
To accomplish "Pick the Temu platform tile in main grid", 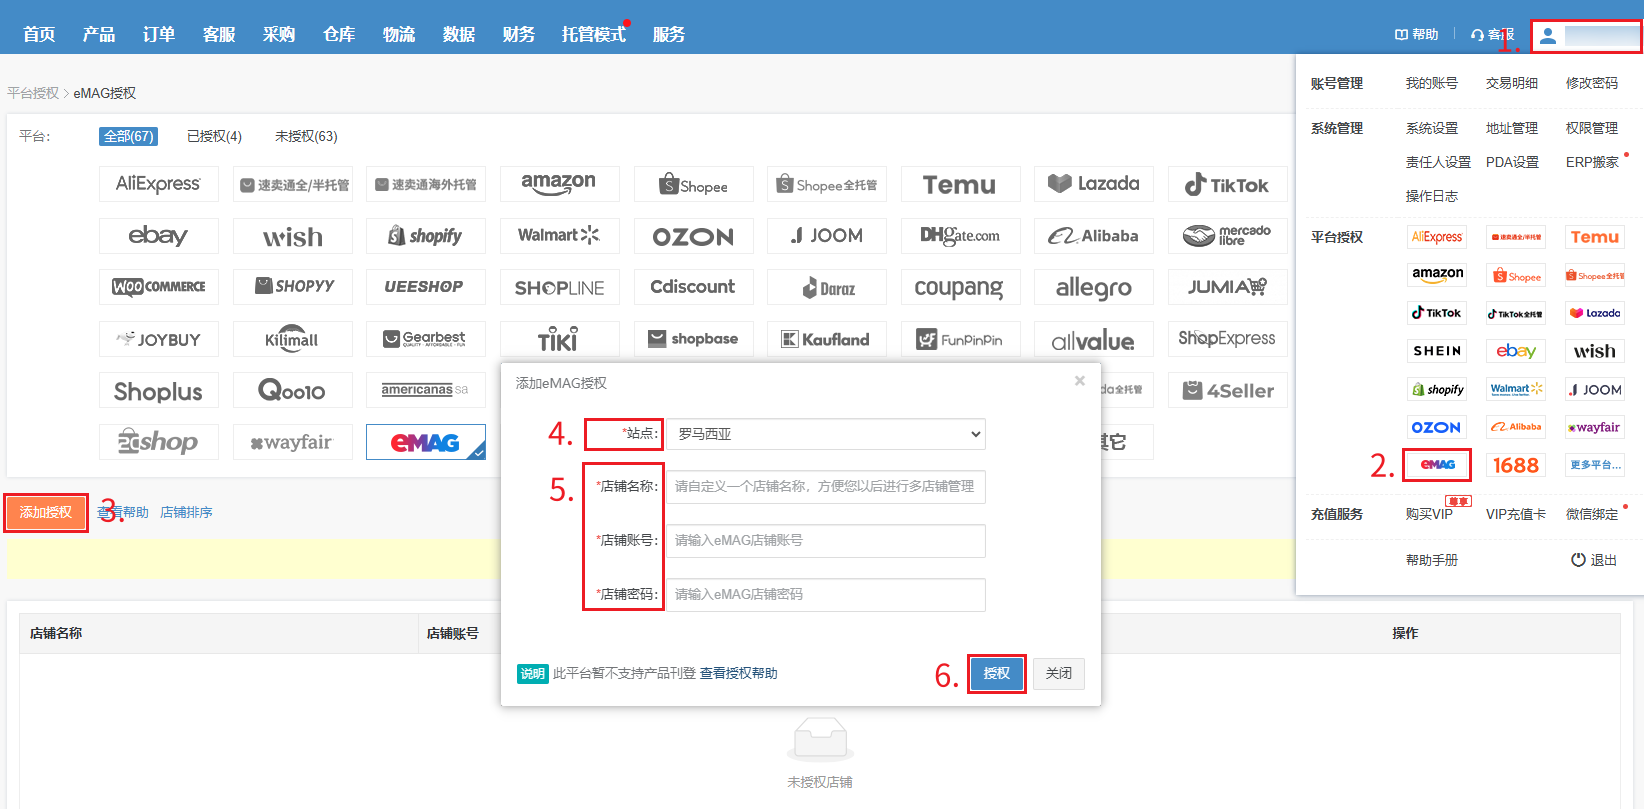I will point(960,184).
